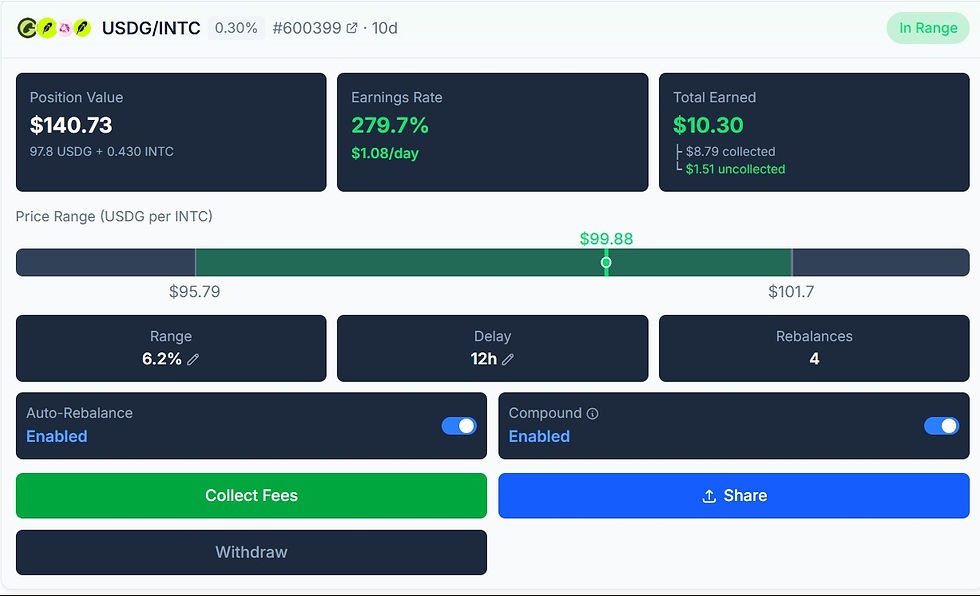Click the Total Earned $10.30 card

[x=814, y=132]
